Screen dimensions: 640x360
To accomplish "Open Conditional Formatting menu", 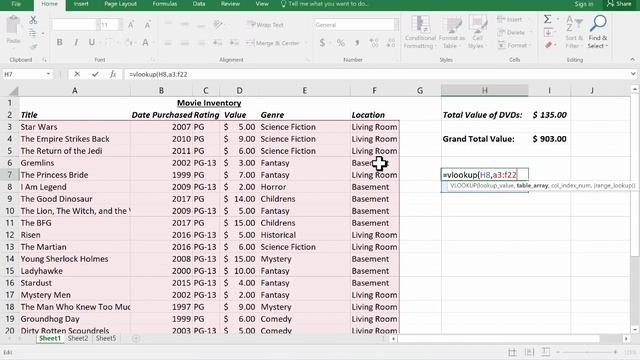I will (x=420, y=32).
